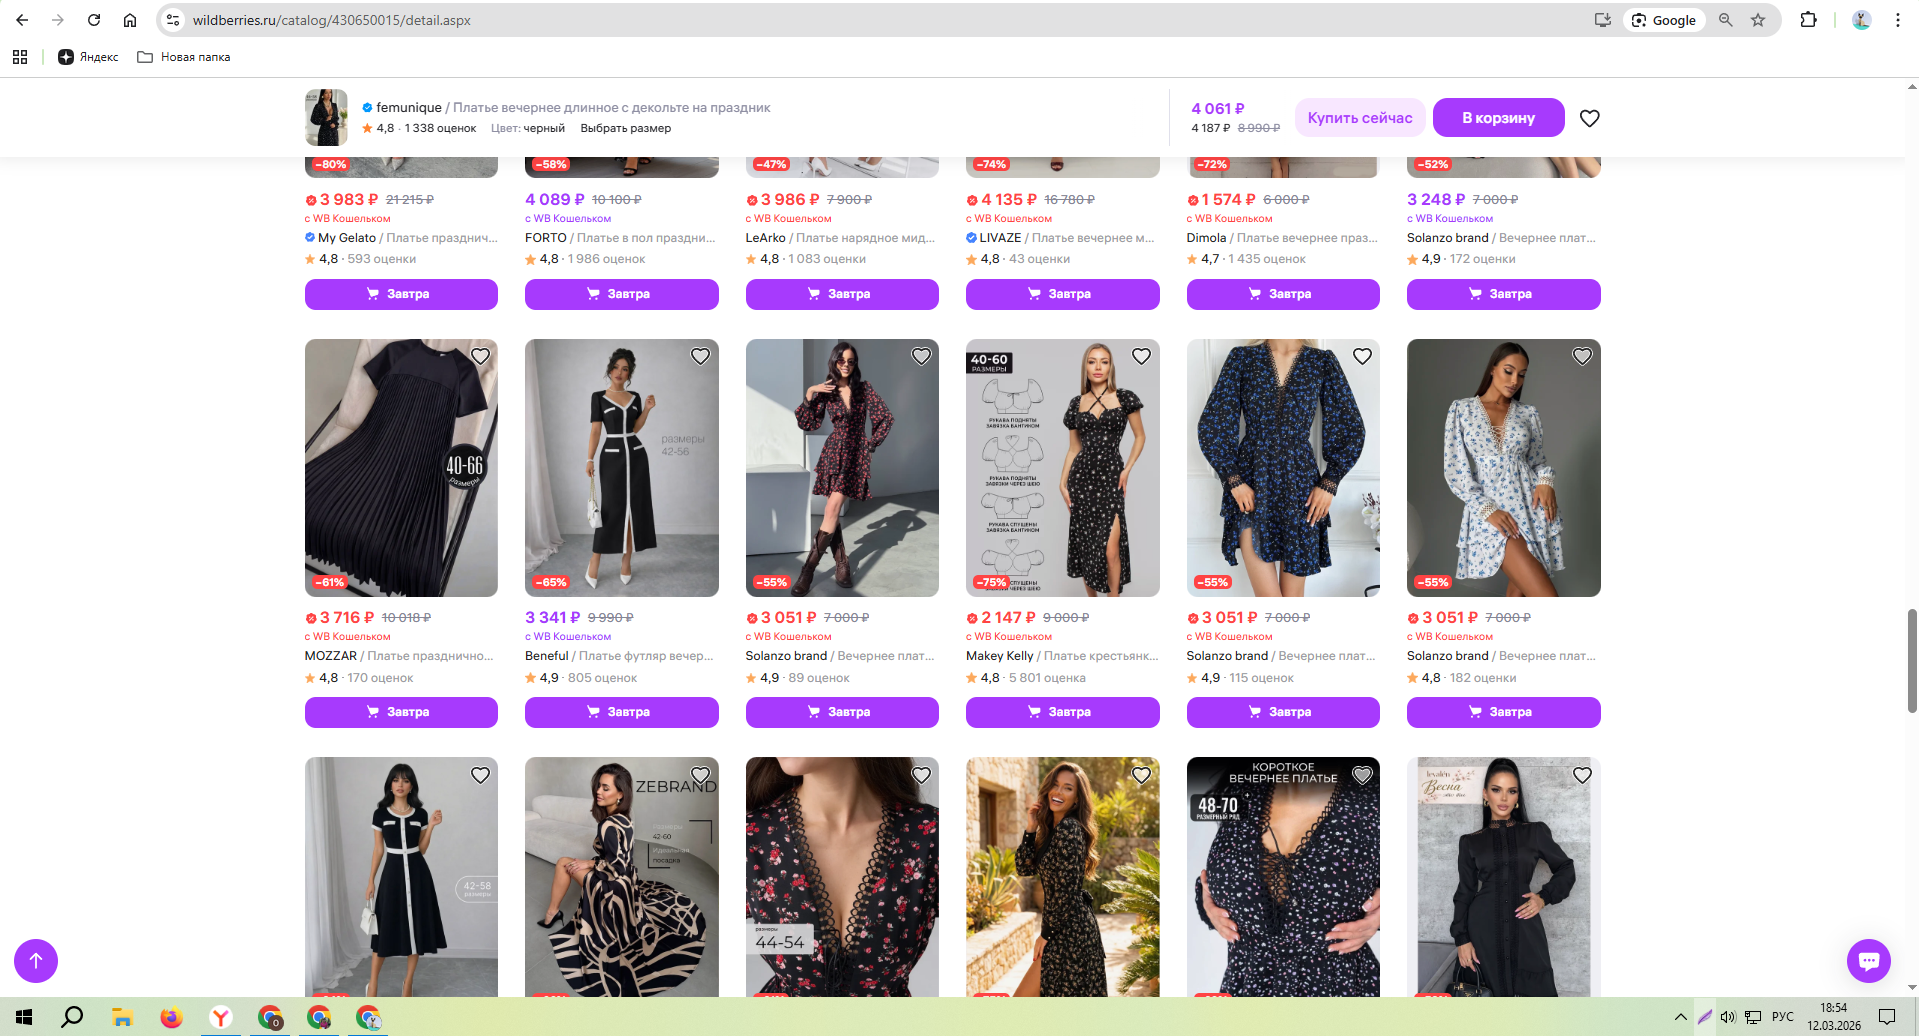Bookmark this page with the star icon
The height and width of the screenshot is (1036, 1919).
[1758, 20]
